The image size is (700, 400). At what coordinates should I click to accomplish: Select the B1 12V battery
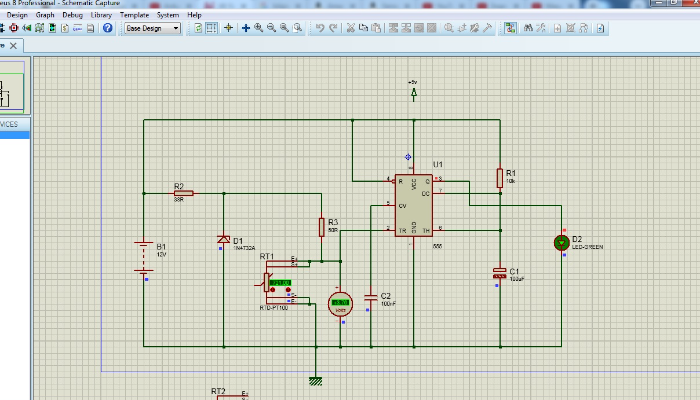(143, 257)
